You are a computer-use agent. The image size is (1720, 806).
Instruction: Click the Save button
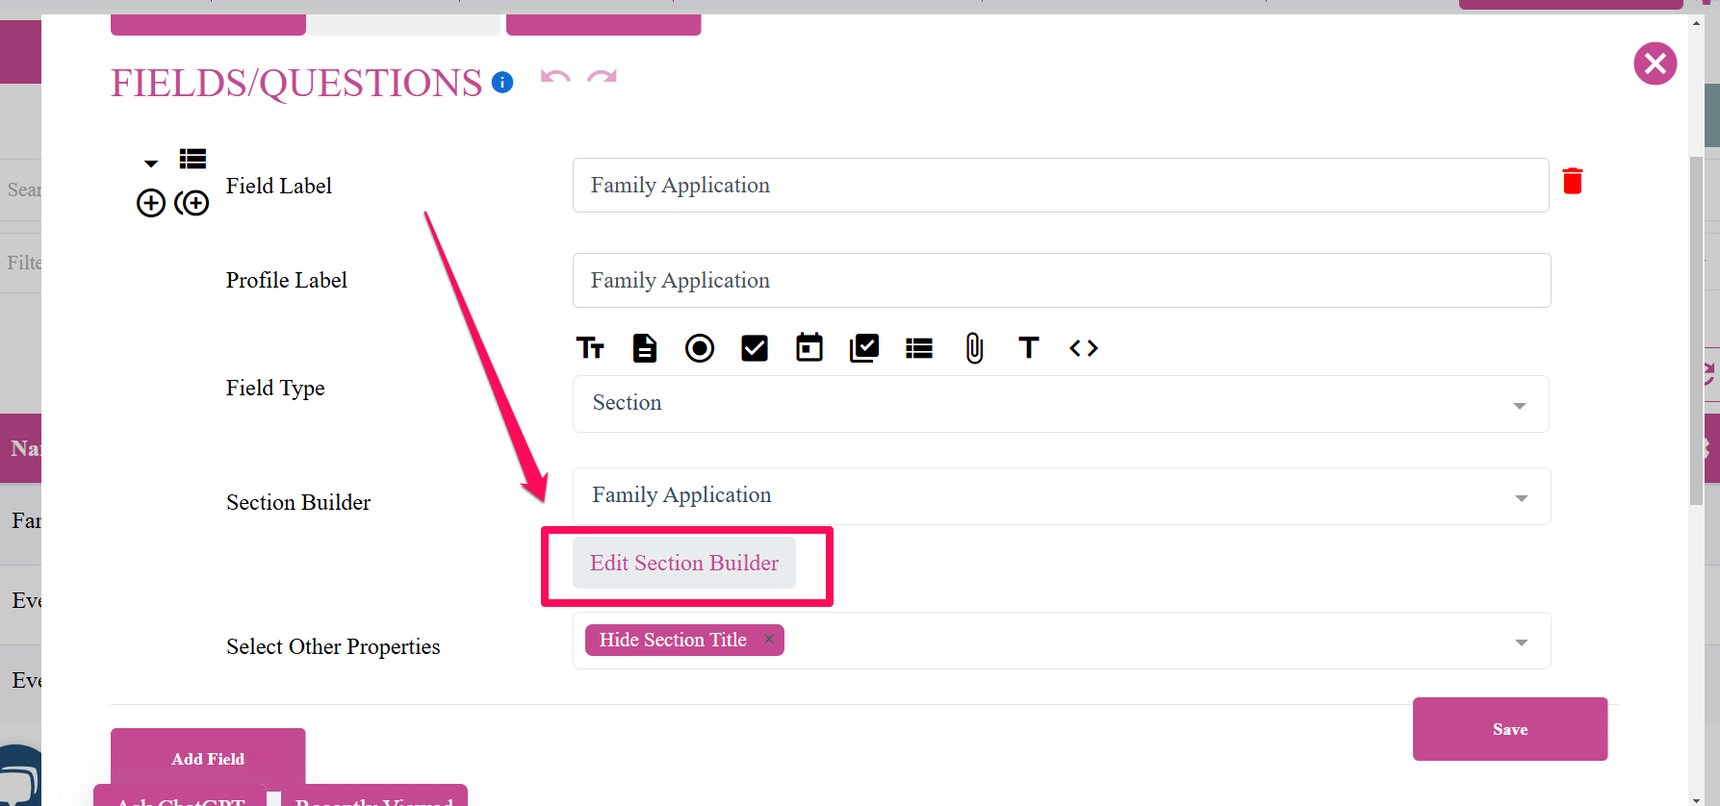tap(1510, 729)
